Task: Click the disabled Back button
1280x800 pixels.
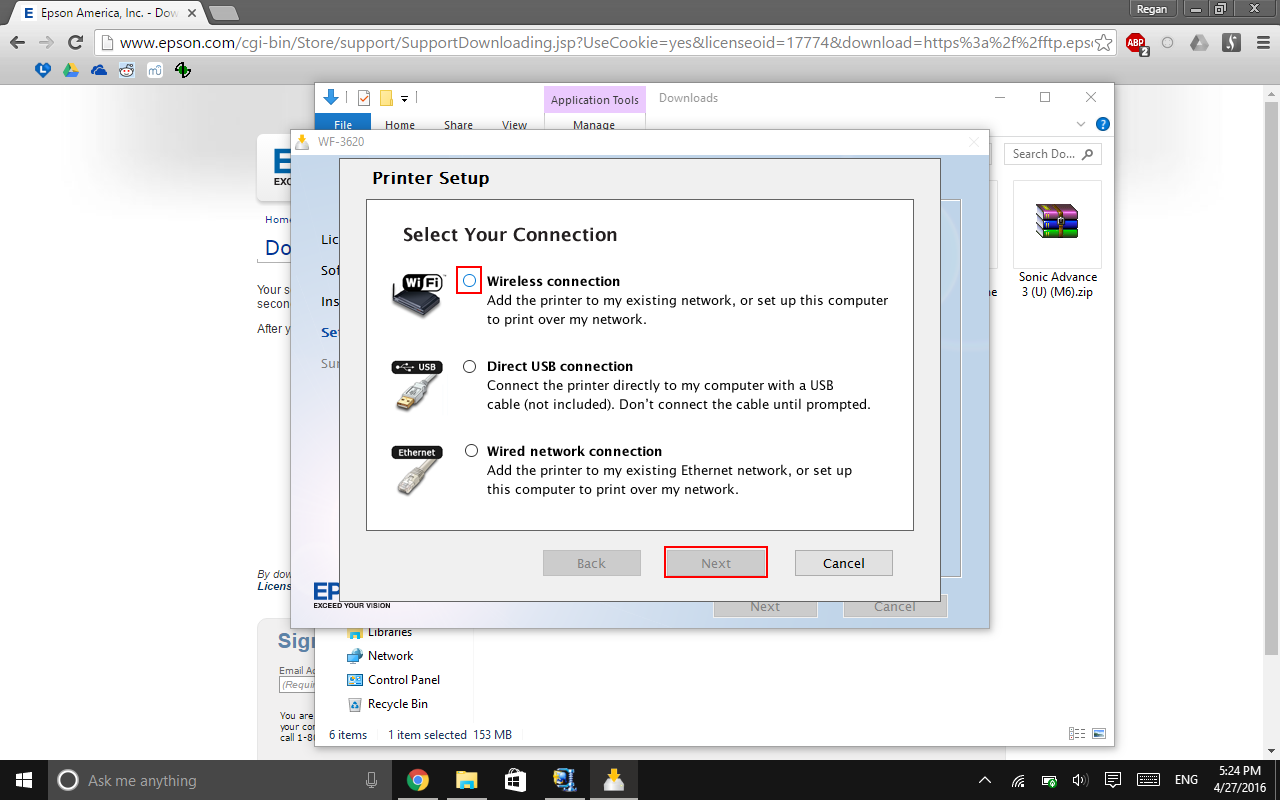Action: pos(592,563)
